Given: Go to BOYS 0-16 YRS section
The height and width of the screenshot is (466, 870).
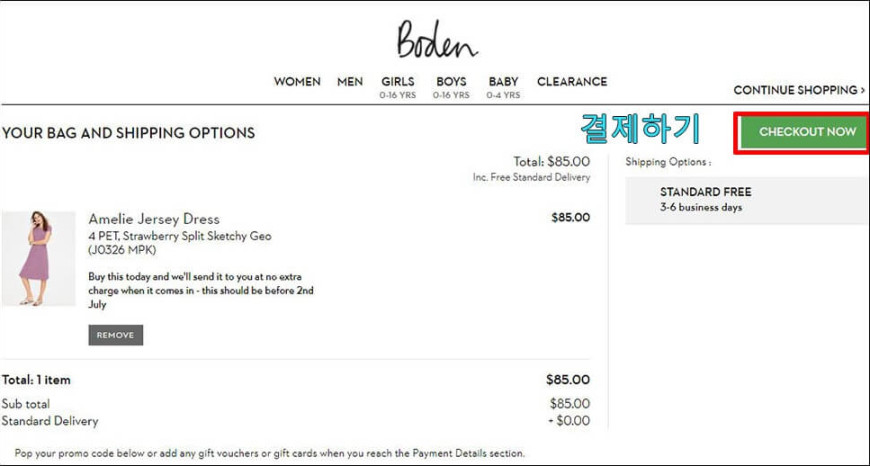Looking at the screenshot, I should point(451,88).
